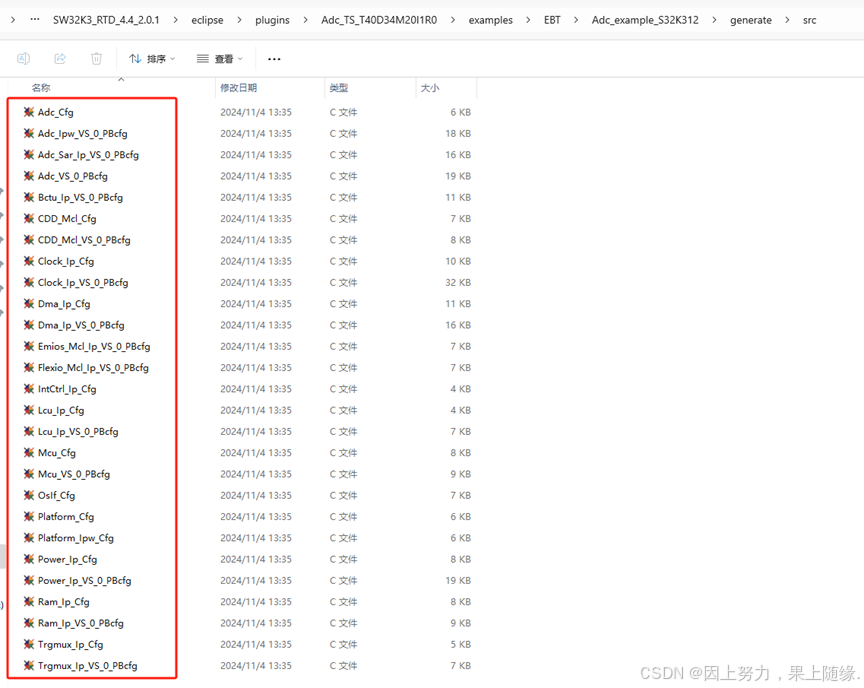This screenshot has height=688, width=864.
Task: Navigate to eclipse breadcrumb folder
Action: pyautogui.click(x=207, y=20)
